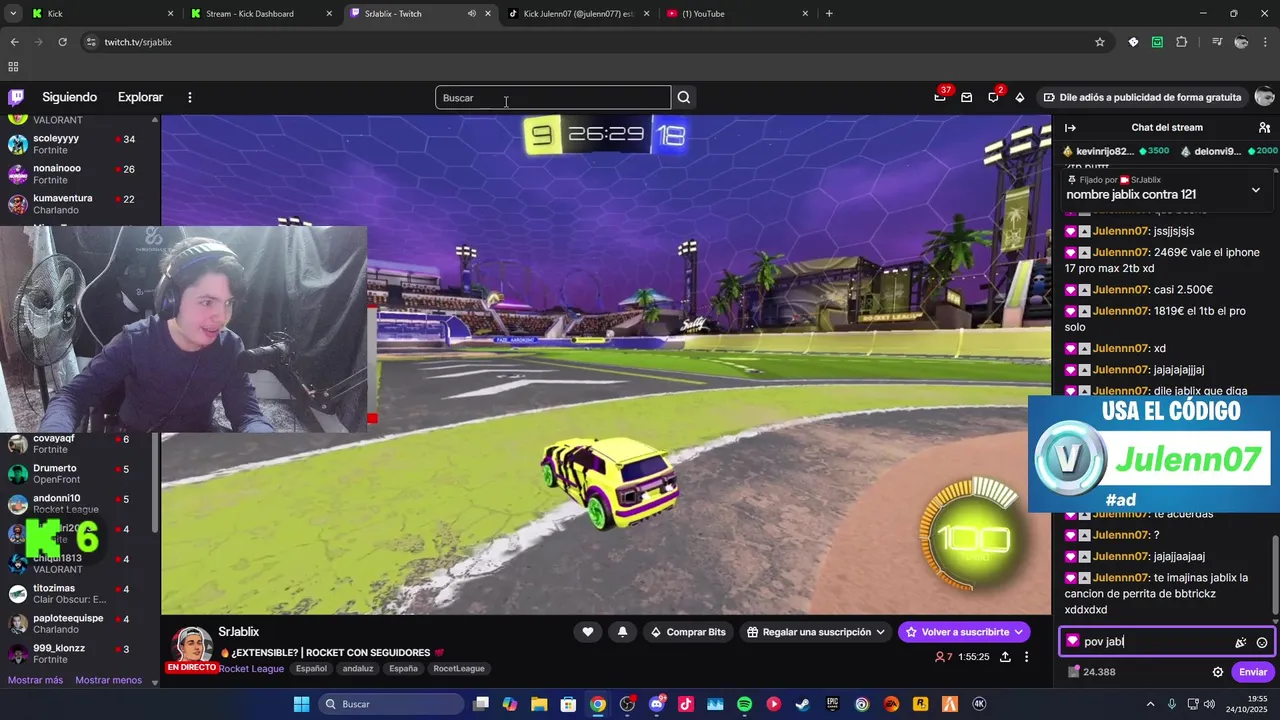The image size is (1280, 720).
Task: Open the Twitch more options menu
Action: [x=190, y=97]
